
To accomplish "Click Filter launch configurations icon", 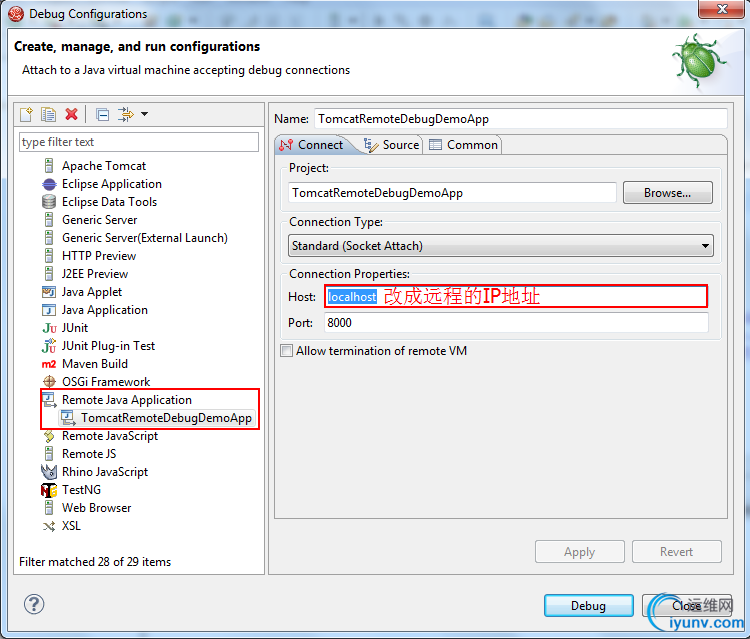I will [126, 114].
